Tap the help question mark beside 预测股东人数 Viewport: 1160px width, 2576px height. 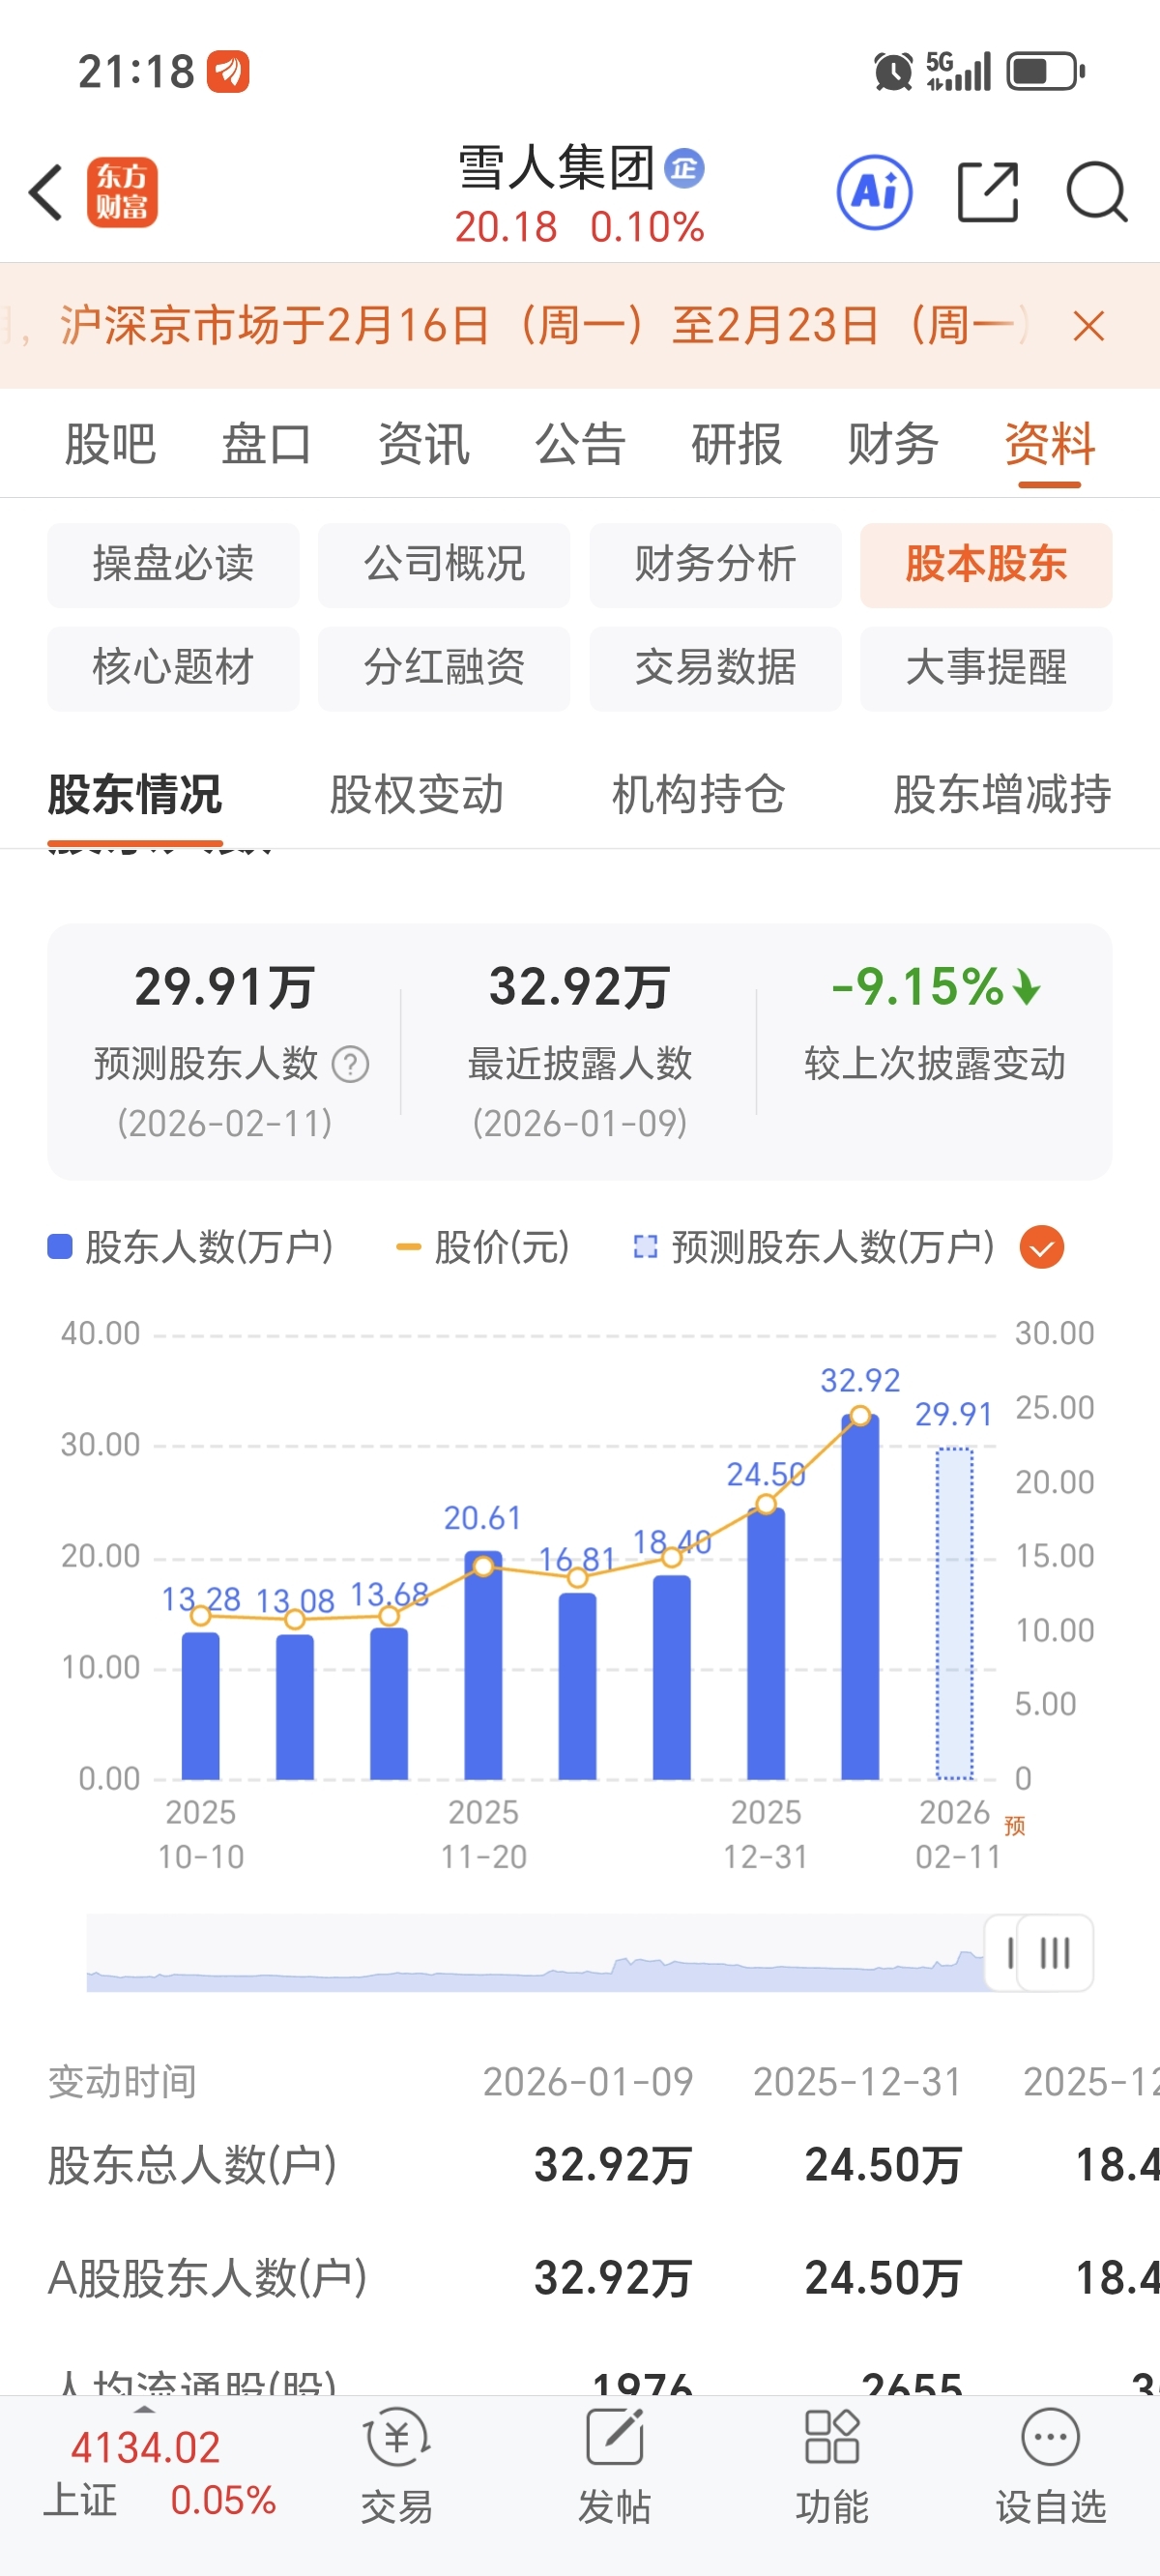click(350, 1064)
